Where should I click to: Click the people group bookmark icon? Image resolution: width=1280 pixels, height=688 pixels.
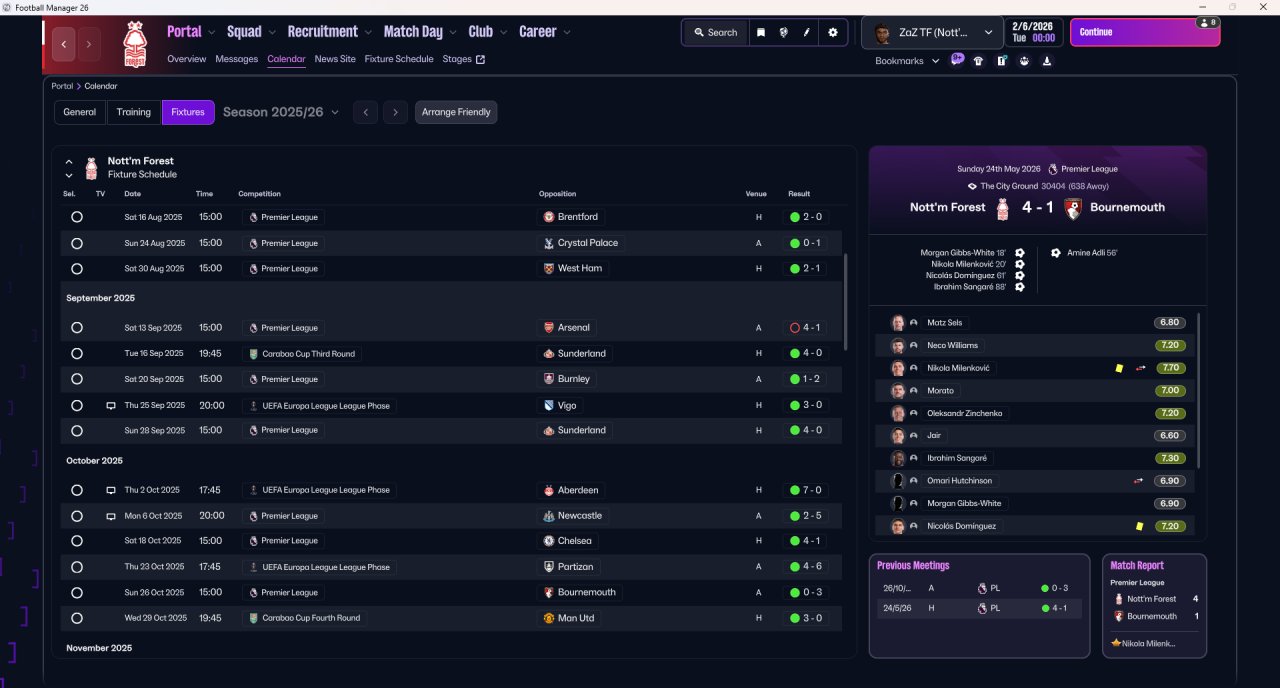tap(1024, 61)
